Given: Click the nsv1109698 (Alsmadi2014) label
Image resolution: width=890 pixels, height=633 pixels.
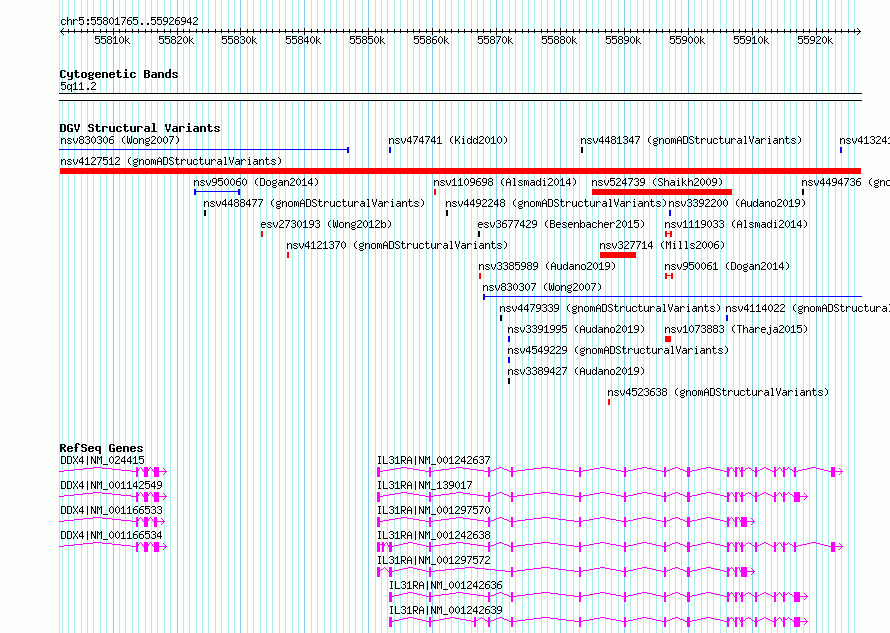Looking at the screenshot, I should tap(505, 182).
